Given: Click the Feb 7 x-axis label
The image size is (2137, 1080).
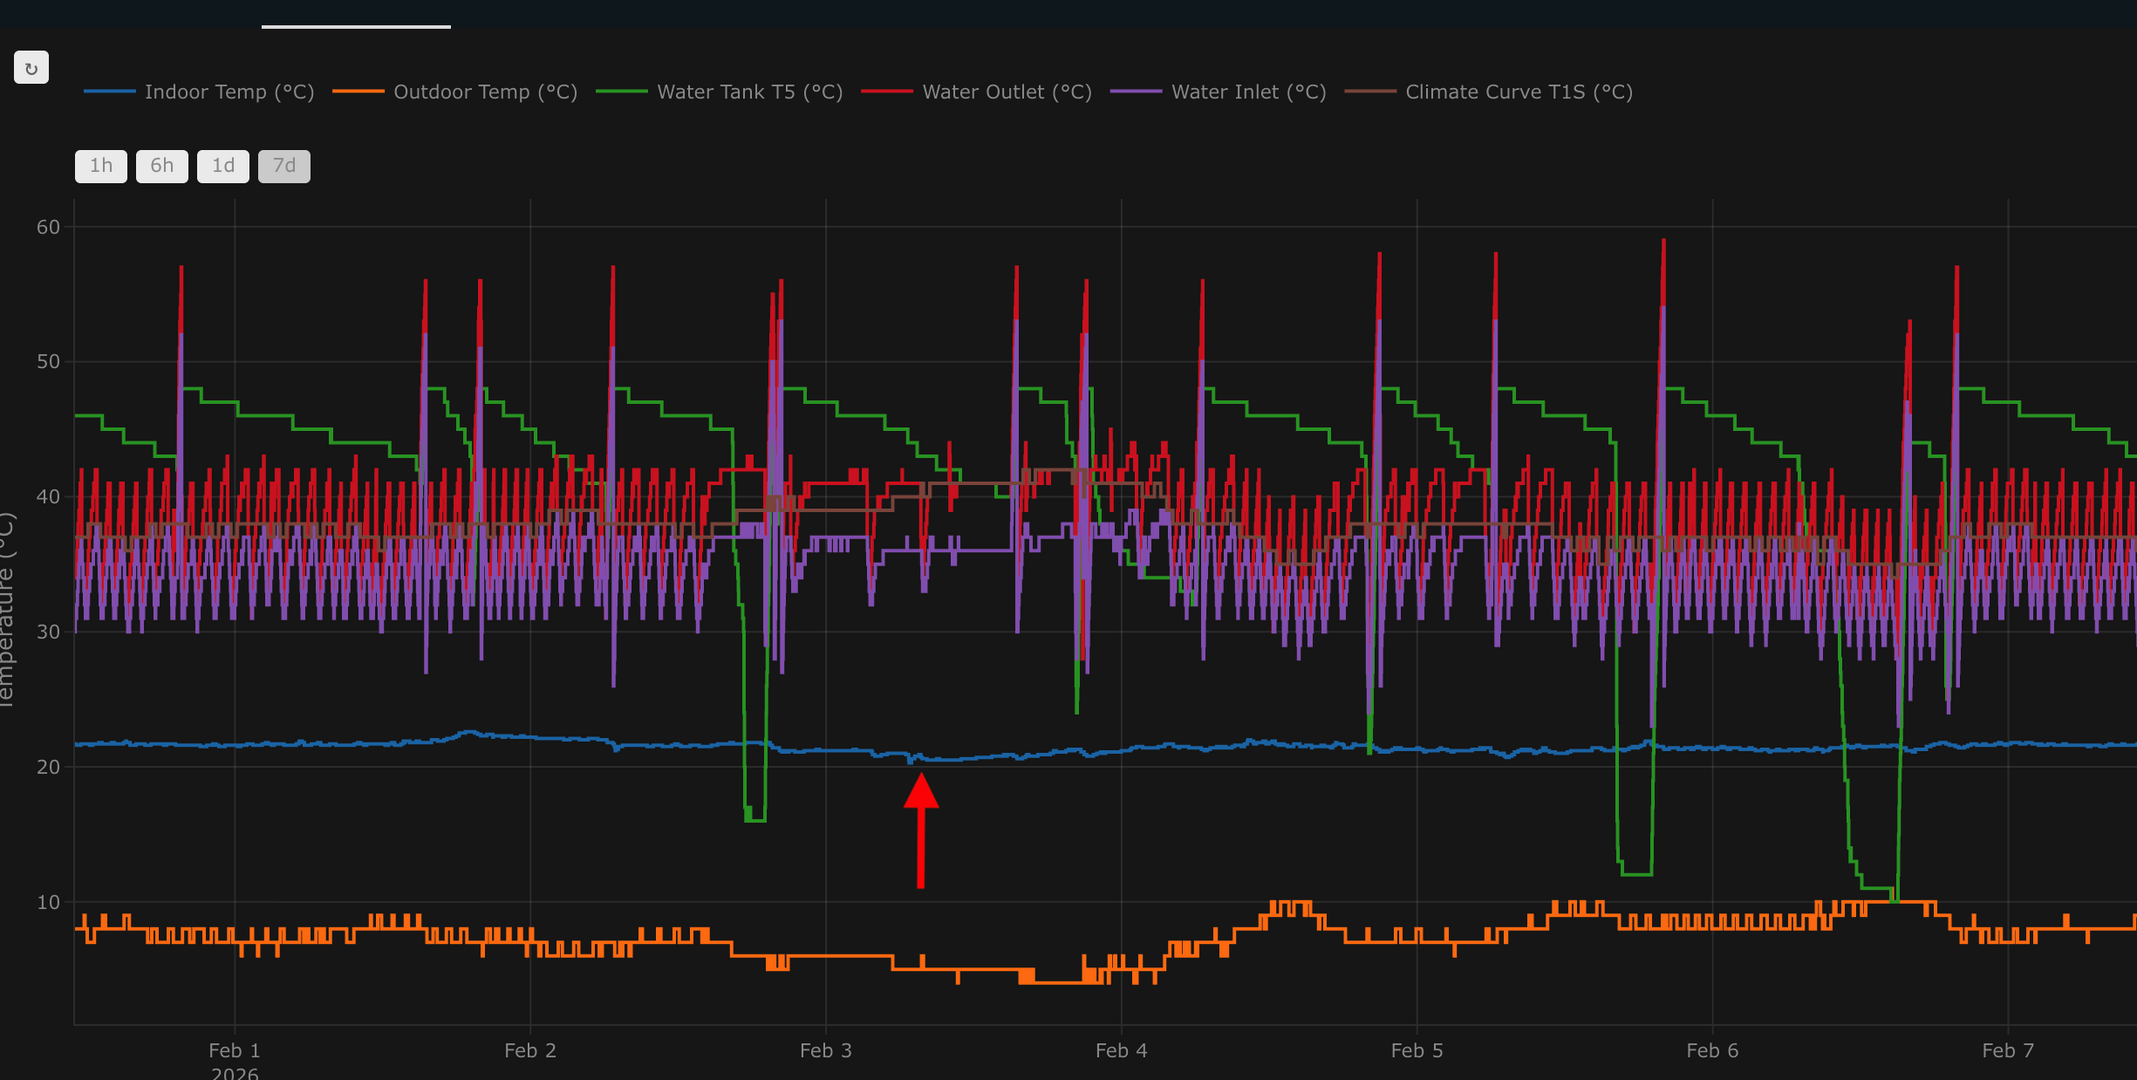Looking at the screenshot, I should [2008, 1051].
